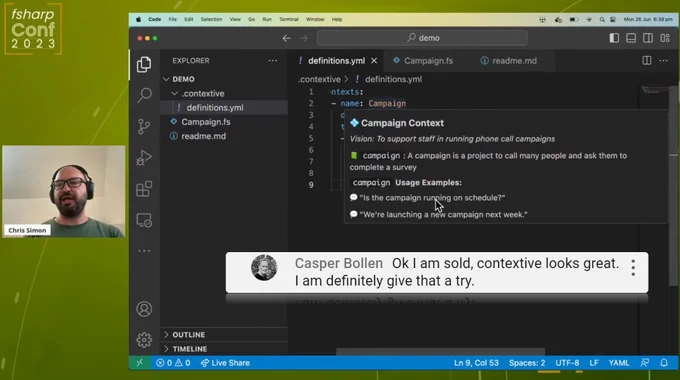Open the Remote Explorer view
The width and height of the screenshot is (680, 380).
pyautogui.click(x=144, y=220)
